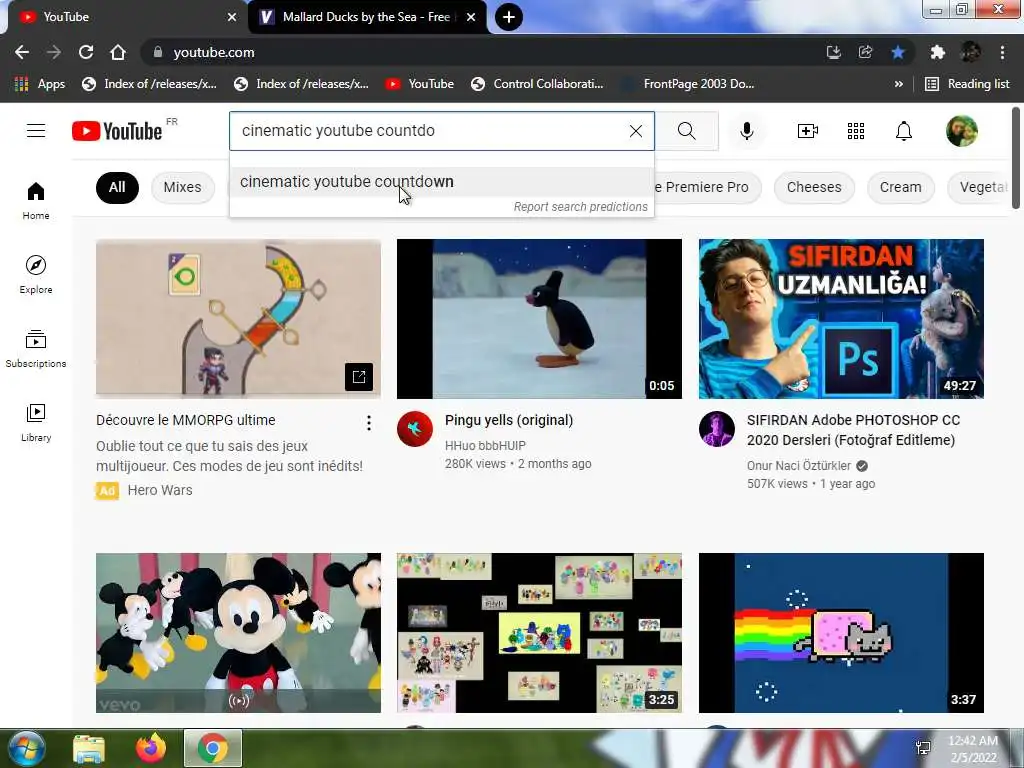This screenshot has height=768, width=1024.
Task: Open Chrome's three-dot menu
Action: click(x=1002, y=52)
